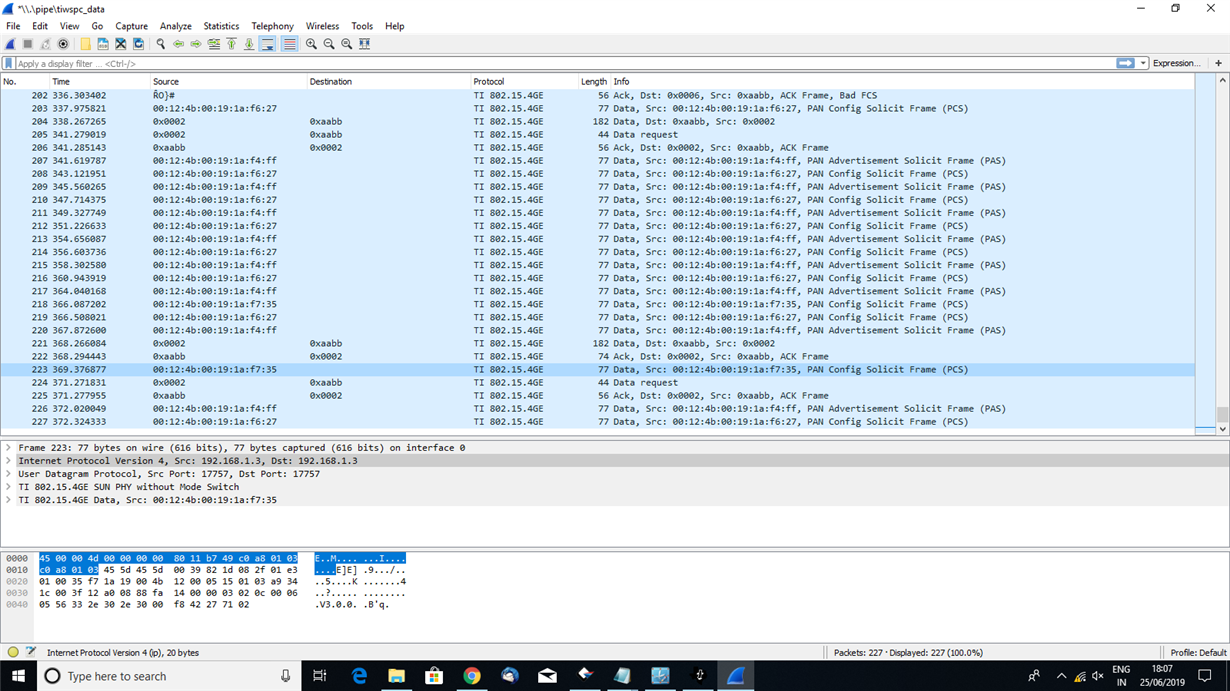Jump to the first packet
This screenshot has width=1230, height=691.
point(231,44)
